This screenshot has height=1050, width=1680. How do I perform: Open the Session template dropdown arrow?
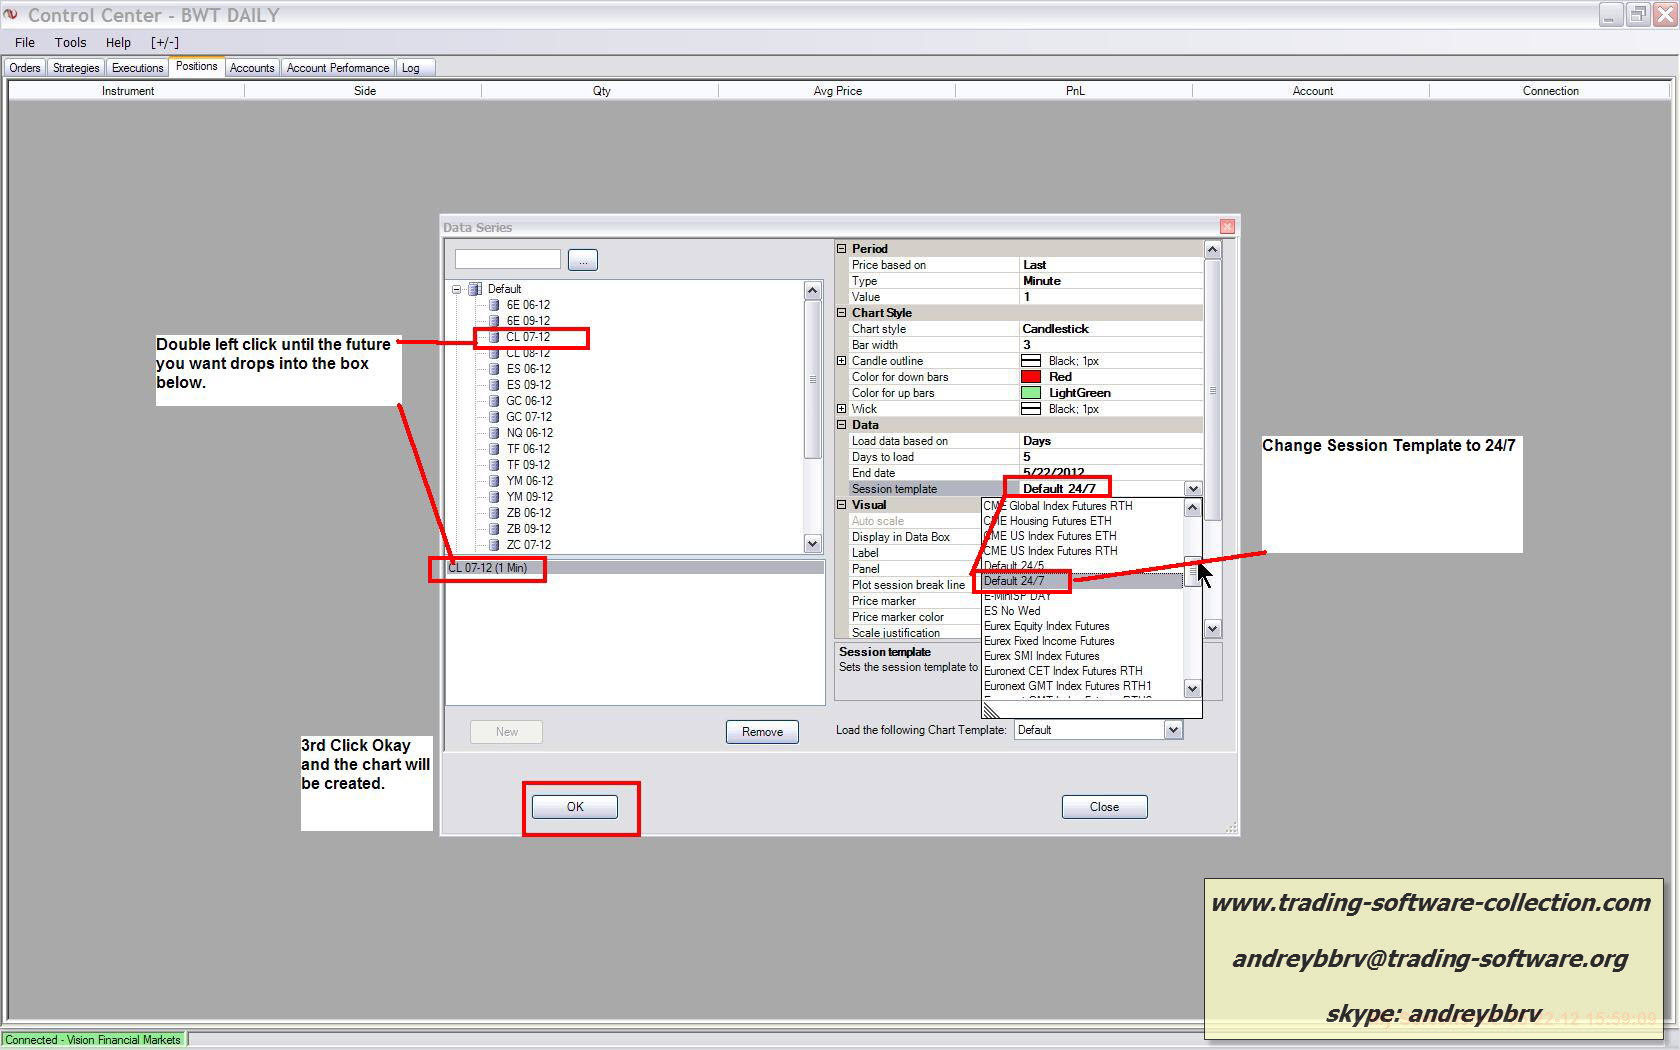pyautogui.click(x=1192, y=489)
